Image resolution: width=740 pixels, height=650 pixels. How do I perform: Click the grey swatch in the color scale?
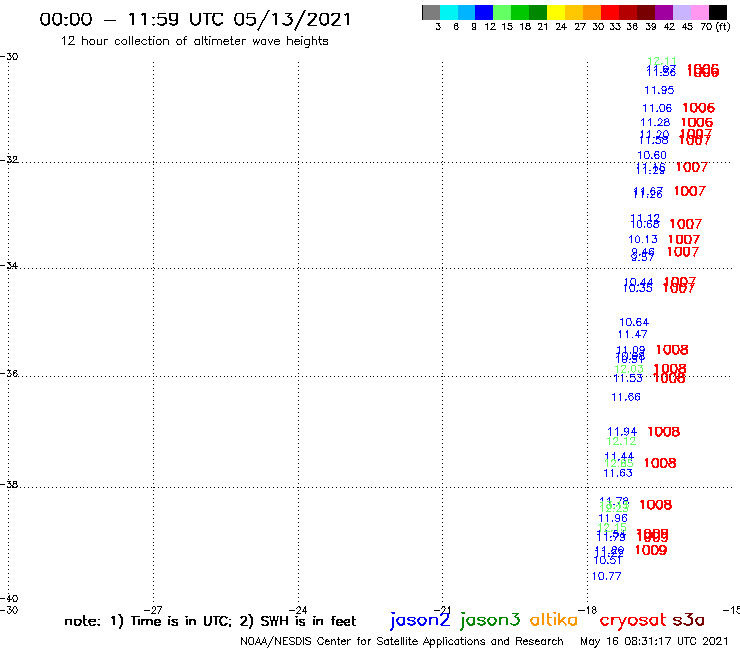[431, 12]
